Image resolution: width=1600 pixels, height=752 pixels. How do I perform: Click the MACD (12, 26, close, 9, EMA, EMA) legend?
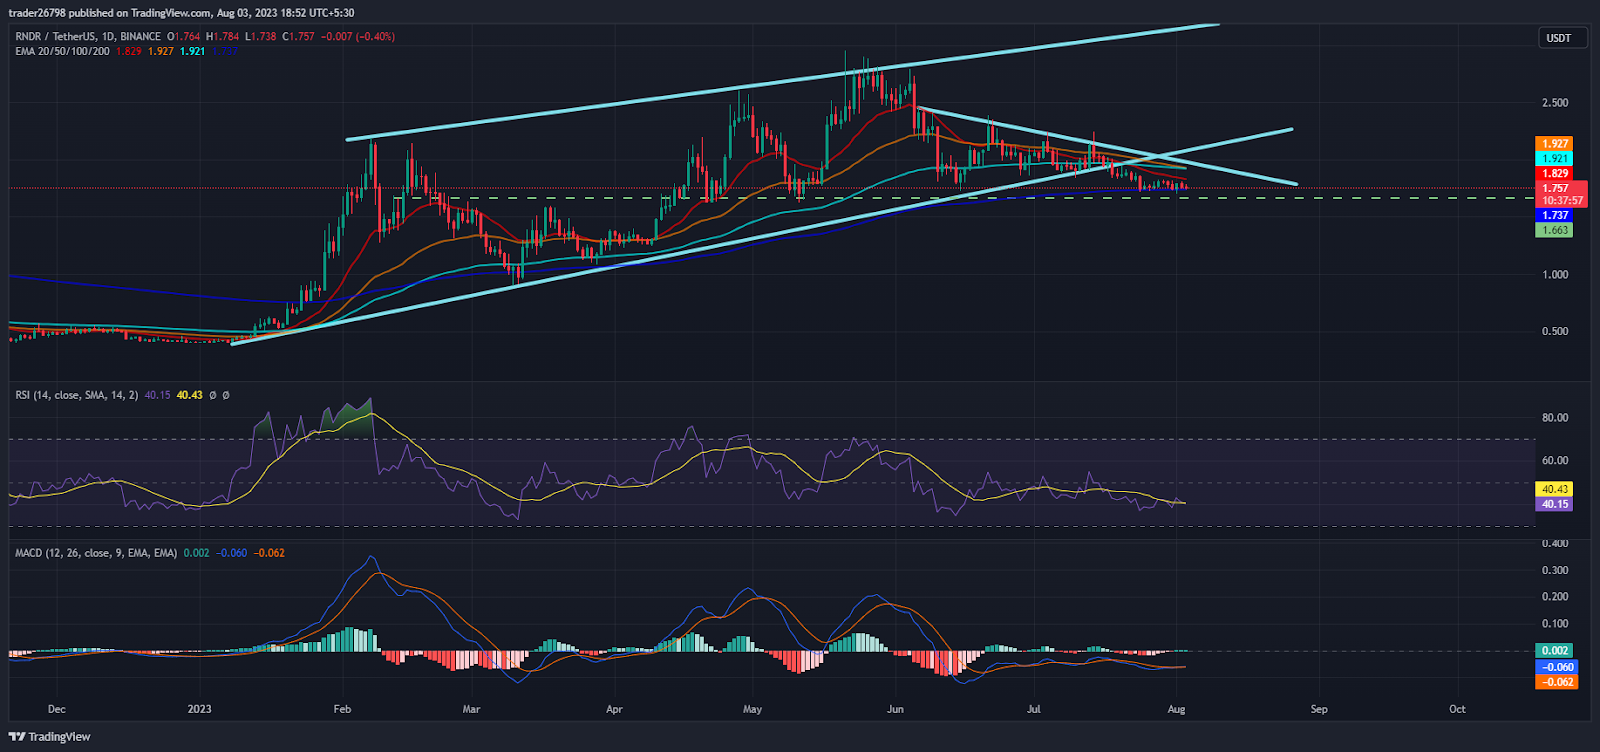(96, 553)
